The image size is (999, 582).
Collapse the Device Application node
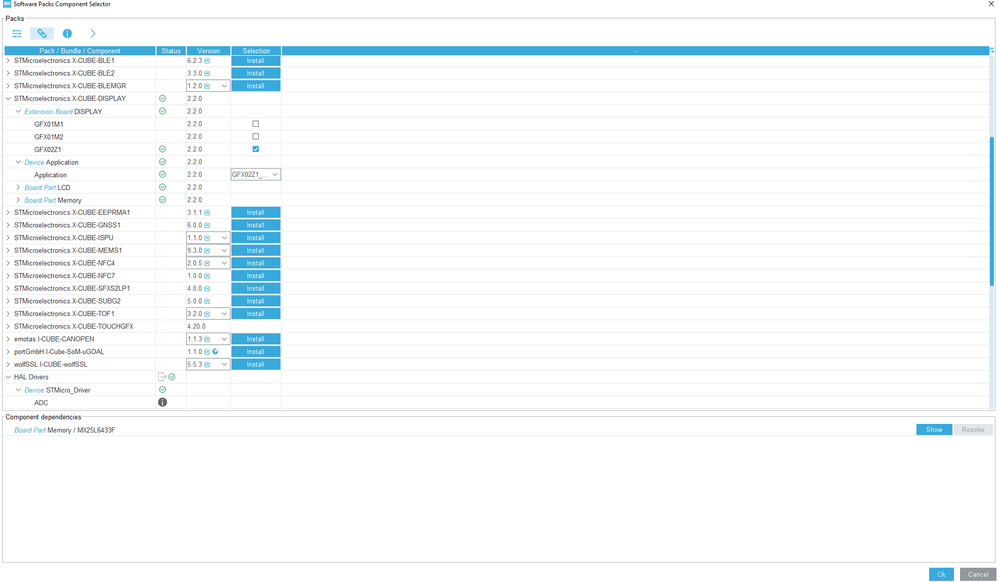[18, 162]
